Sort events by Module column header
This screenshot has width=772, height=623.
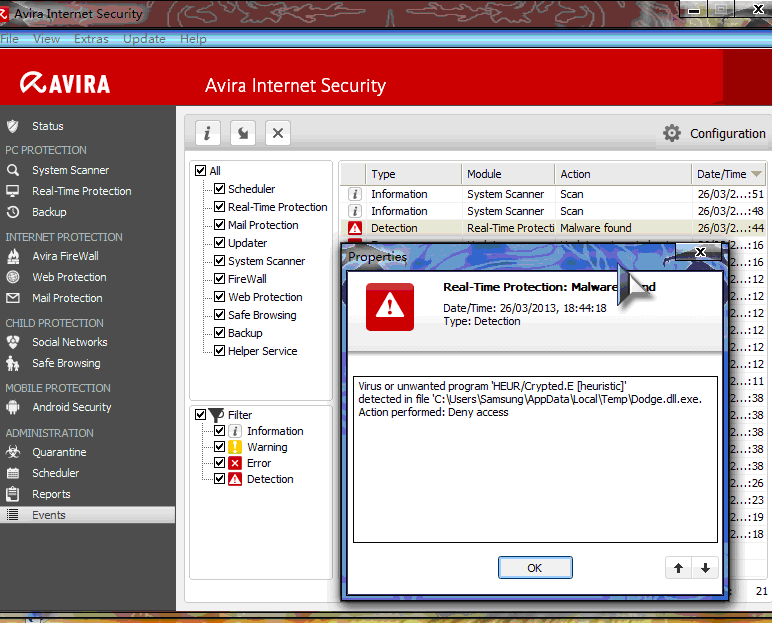508,174
